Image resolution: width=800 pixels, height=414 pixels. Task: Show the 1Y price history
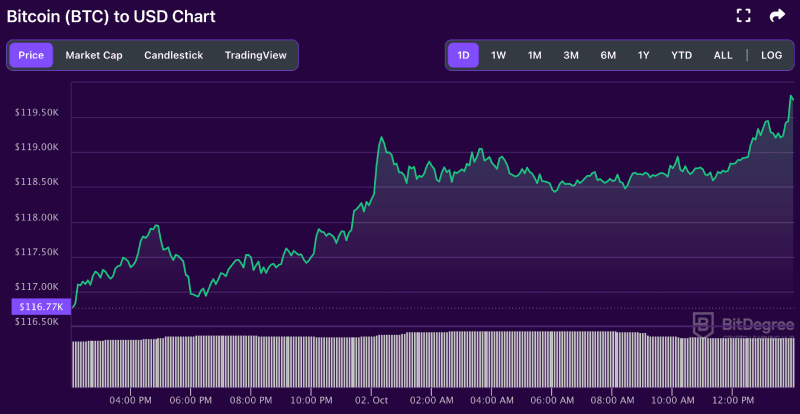[x=643, y=55]
